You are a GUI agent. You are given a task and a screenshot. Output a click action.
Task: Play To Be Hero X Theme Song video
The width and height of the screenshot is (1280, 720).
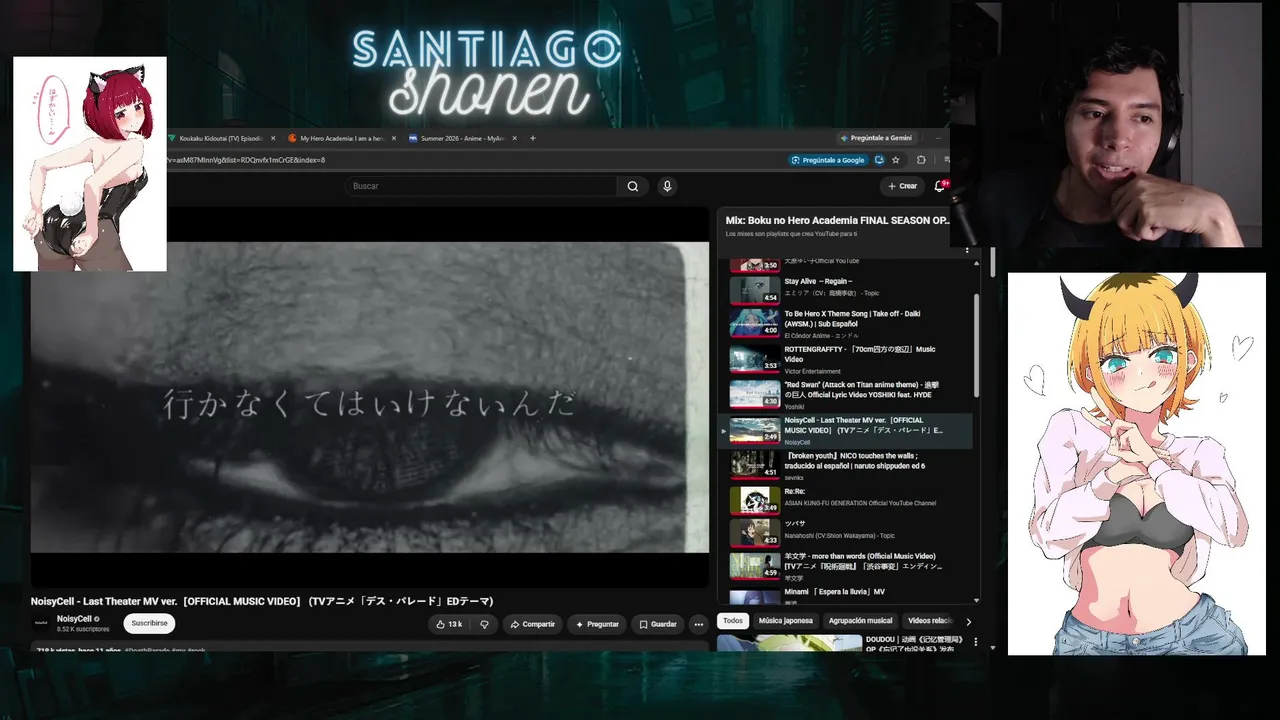pos(844,323)
